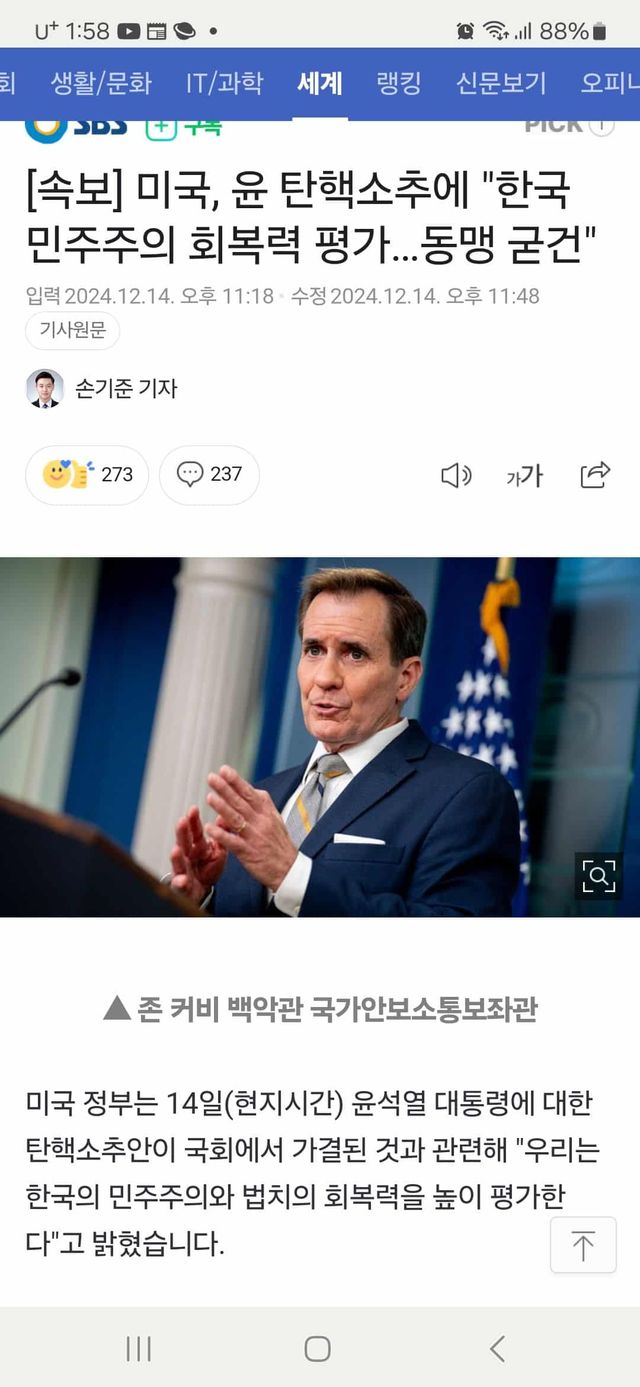Tap the Android back arrow
This screenshot has width=640, height=1387.
[x=497, y=1348]
